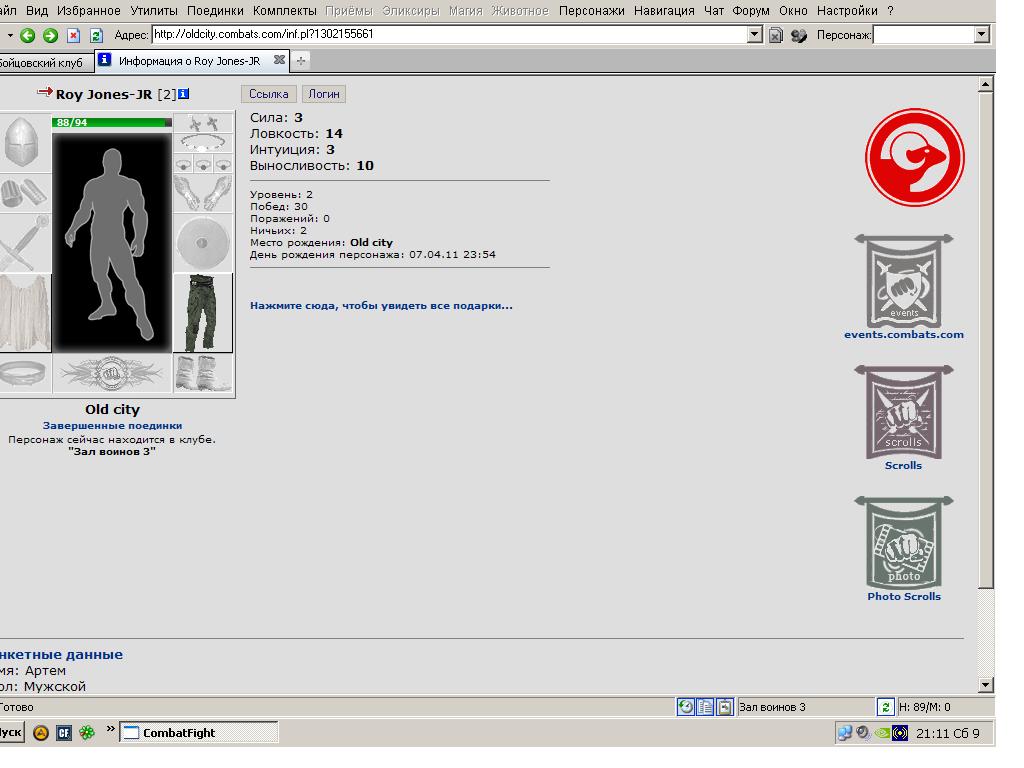Click the shirt armor slot
The image size is (1024, 768).
click(x=25, y=313)
